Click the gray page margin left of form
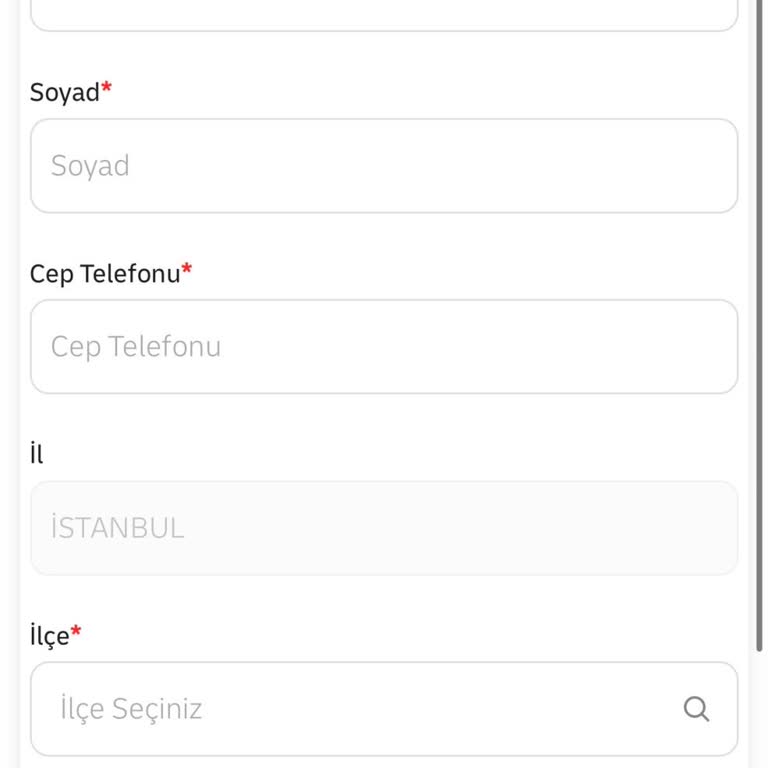 point(9,400)
